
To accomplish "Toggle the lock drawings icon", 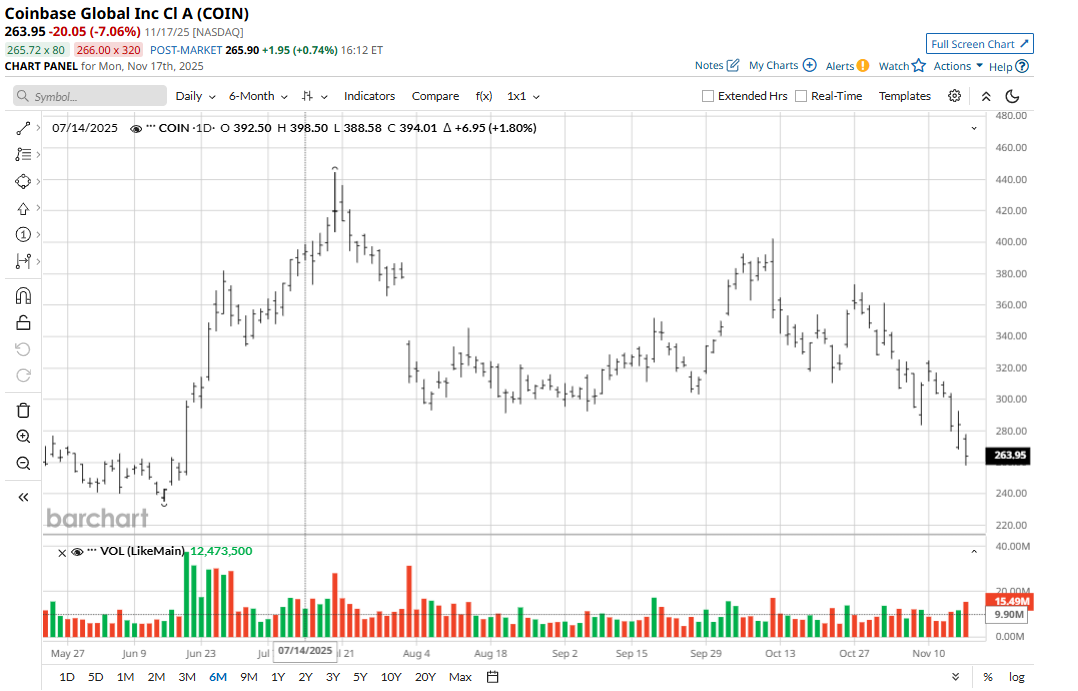I will coord(23,322).
